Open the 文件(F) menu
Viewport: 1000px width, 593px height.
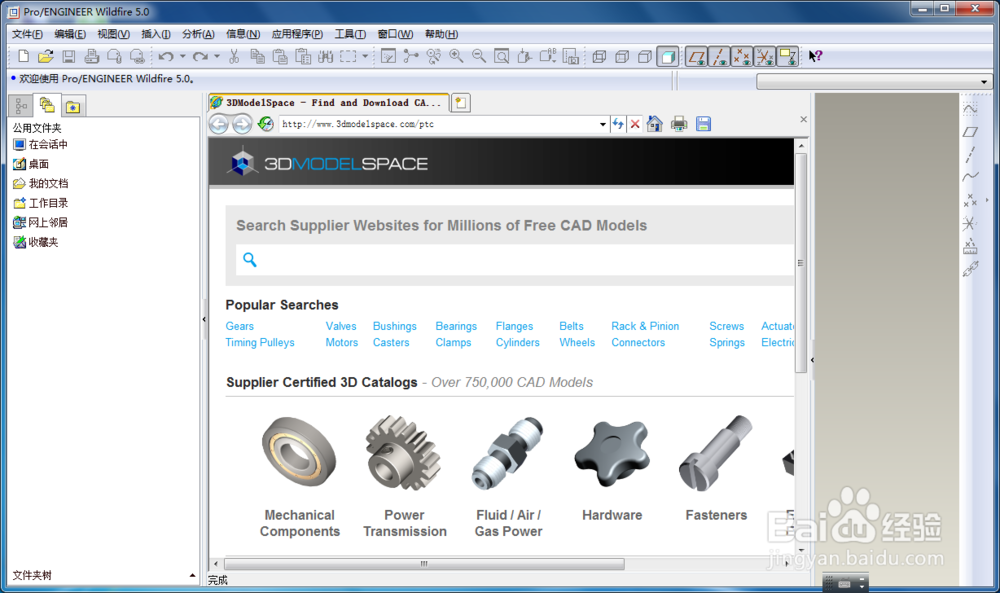(27, 34)
